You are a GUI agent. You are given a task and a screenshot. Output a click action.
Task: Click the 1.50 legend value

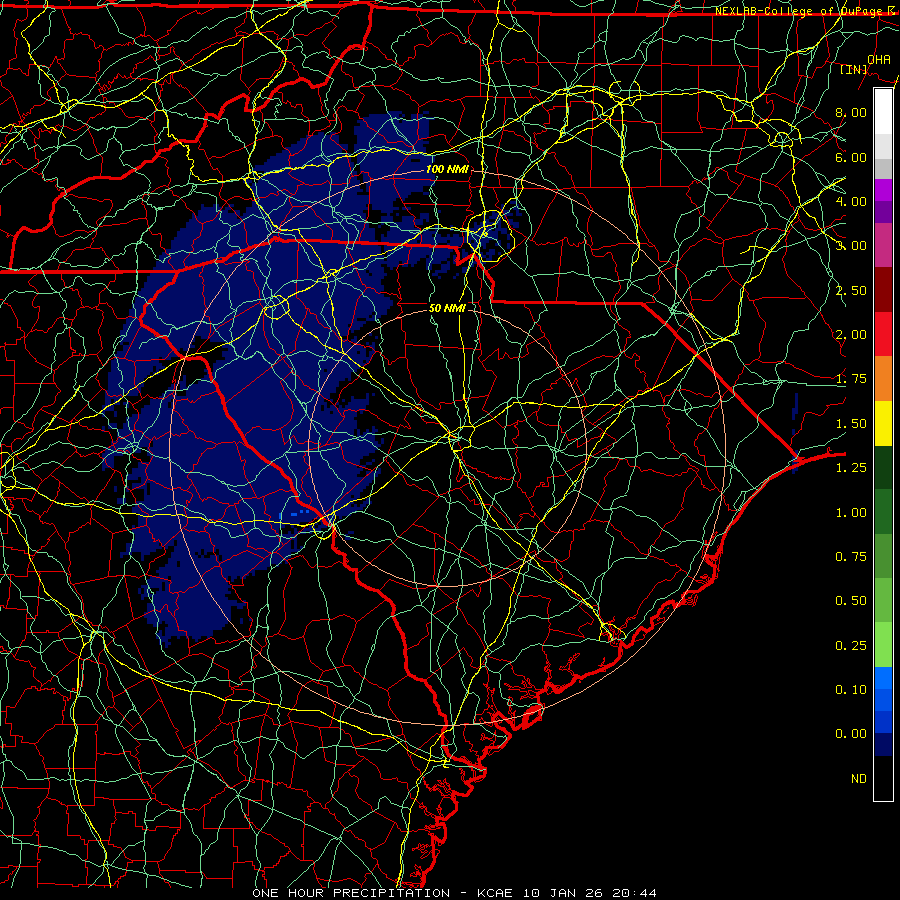[851, 424]
